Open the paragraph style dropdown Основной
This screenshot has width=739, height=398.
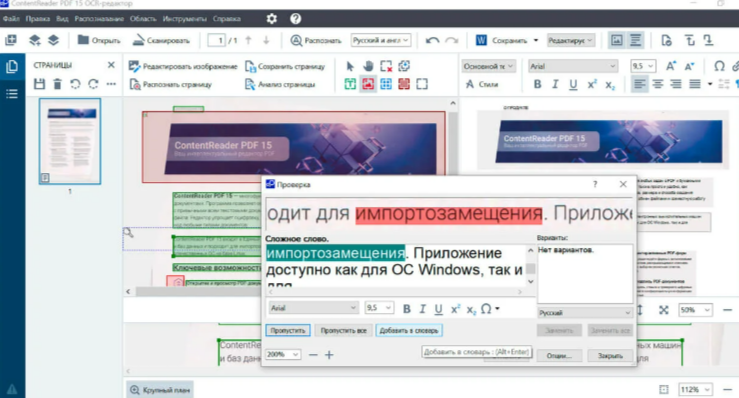tap(488, 66)
